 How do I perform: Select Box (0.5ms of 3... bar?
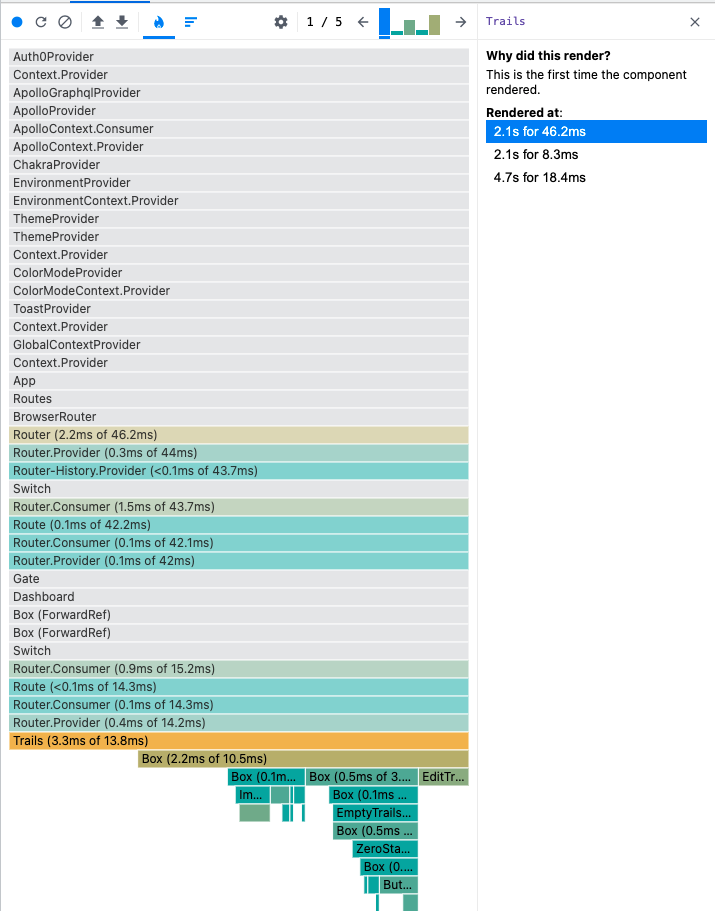tap(362, 777)
